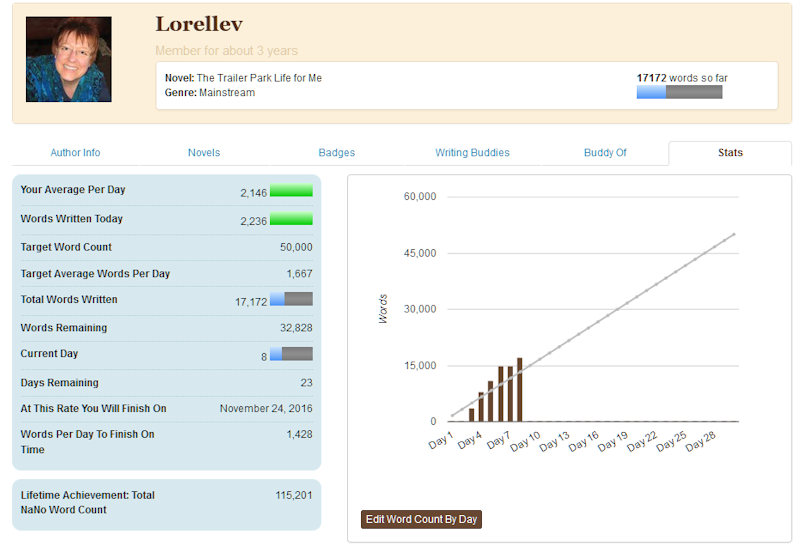Switch to the Novels tab
Viewport: 800px width, 553px height.
pyautogui.click(x=204, y=153)
